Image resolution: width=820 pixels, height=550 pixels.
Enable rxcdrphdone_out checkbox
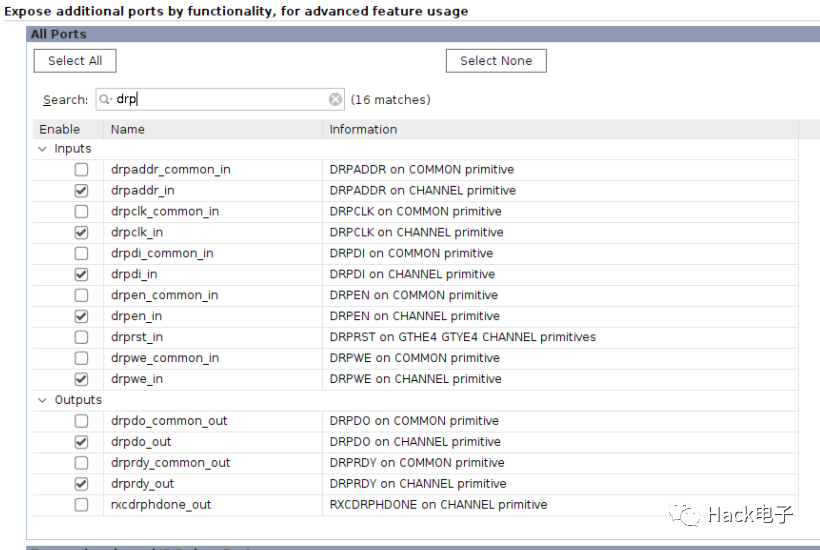pyautogui.click(x=81, y=505)
